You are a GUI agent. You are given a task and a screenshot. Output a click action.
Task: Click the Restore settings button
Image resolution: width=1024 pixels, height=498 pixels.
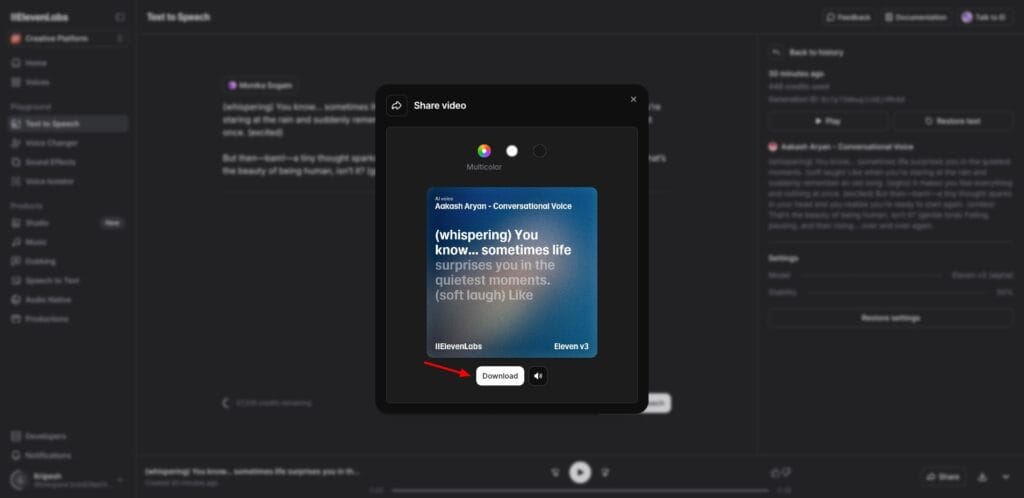point(891,318)
